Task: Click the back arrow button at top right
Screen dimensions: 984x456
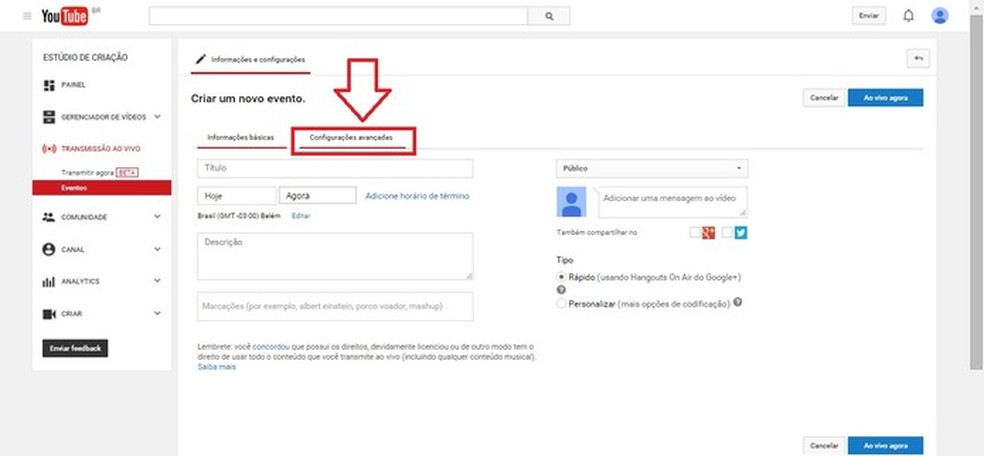Action: pos(918,58)
